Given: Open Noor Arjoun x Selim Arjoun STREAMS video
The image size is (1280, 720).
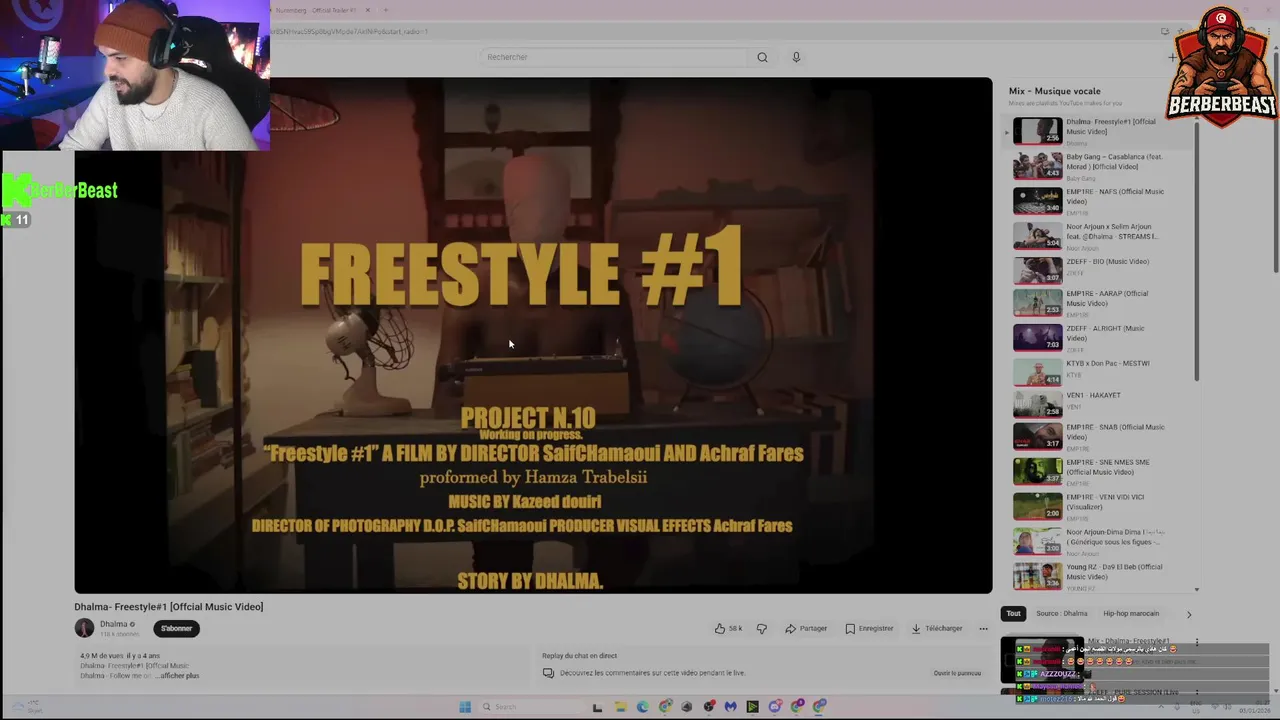Looking at the screenshot, I should point(1100,235).
